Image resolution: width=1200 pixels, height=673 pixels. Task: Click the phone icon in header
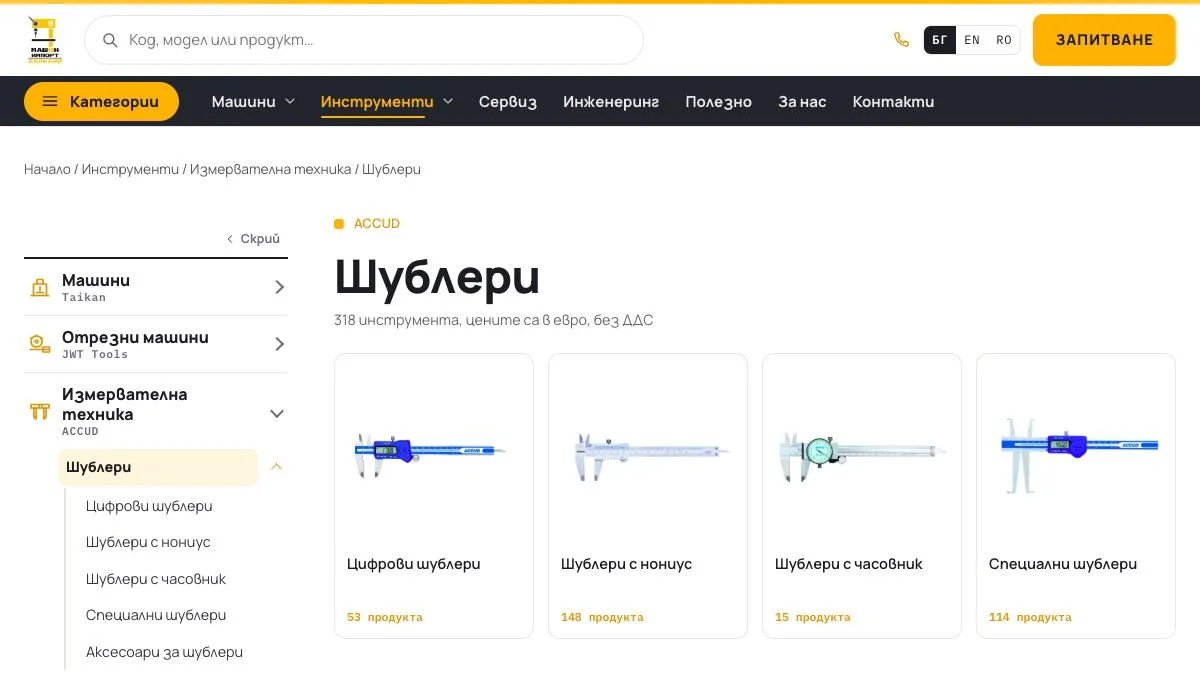point(901,40)
